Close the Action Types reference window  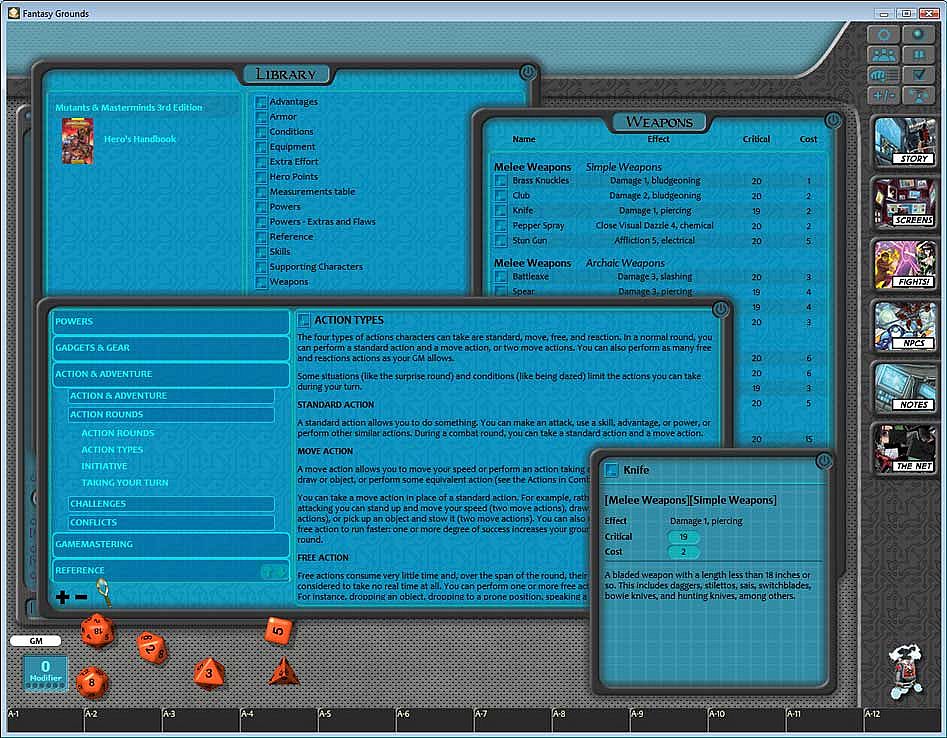coord(721,309)
